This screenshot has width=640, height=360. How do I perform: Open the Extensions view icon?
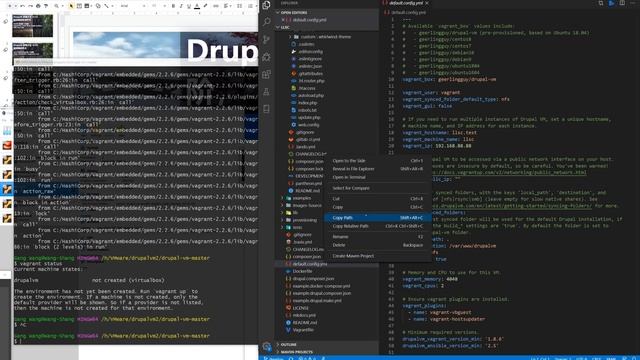pos(267,74)
